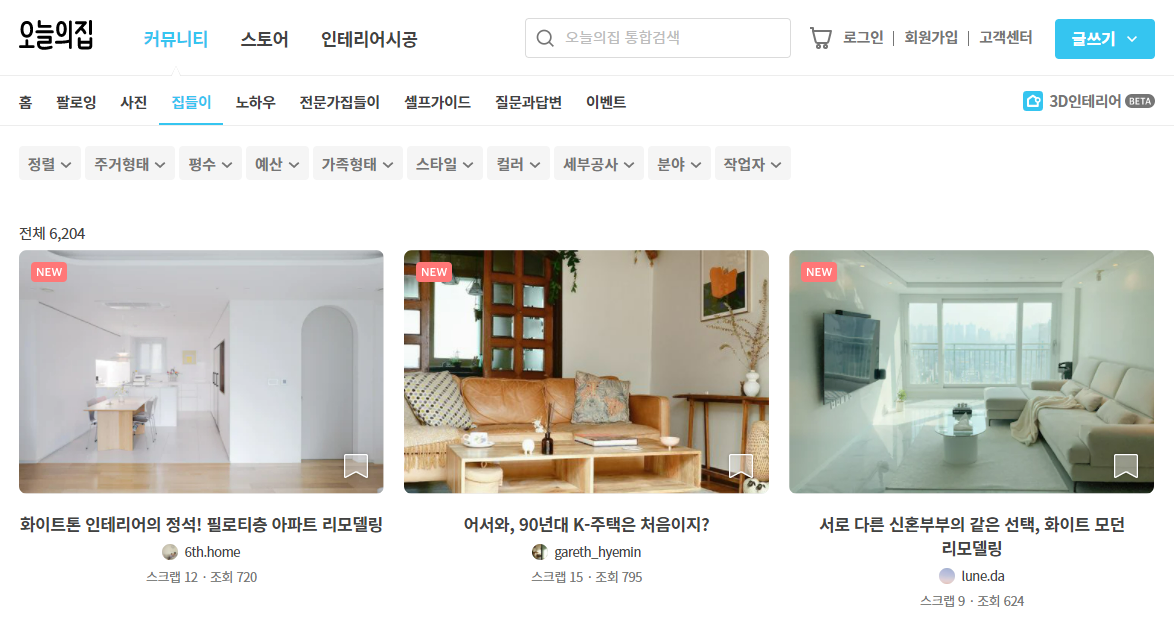Open the 스토어 top menu
Viewport: 1174px width, 617px height.
(264, 39)
